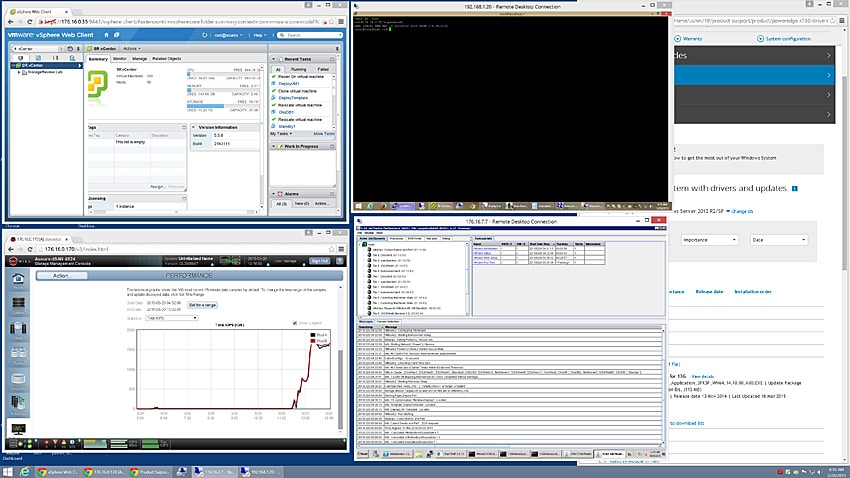The height and width of the screenshot is (478, 850).
Task: Select the SR vCenter tree item
Action: [47, 66]
